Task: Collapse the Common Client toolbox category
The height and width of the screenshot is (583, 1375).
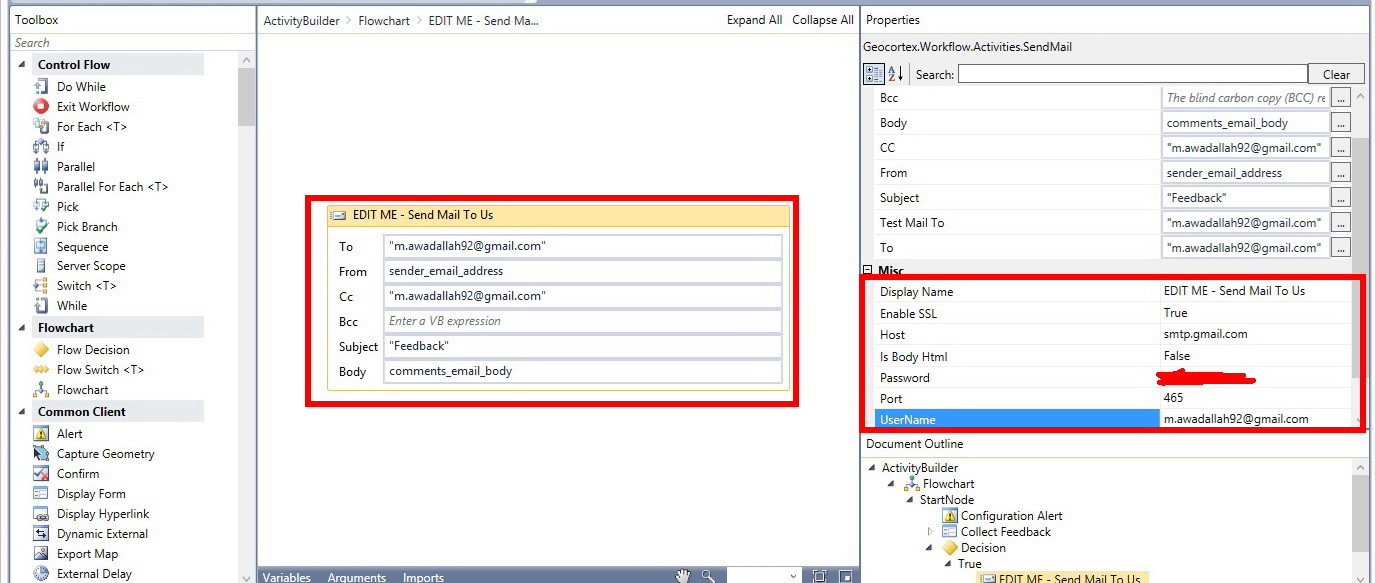Action: pos(23,412)
